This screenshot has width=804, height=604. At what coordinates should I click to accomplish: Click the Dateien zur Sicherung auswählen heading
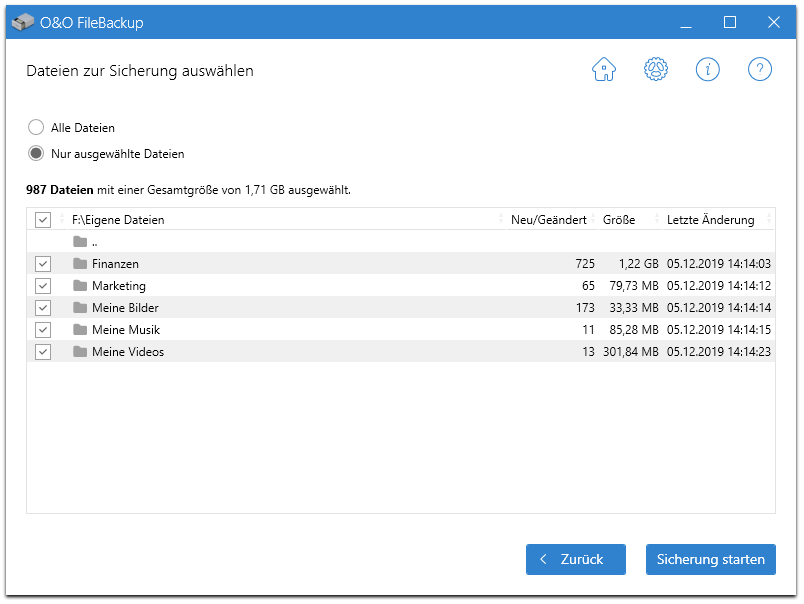(140, 71)
